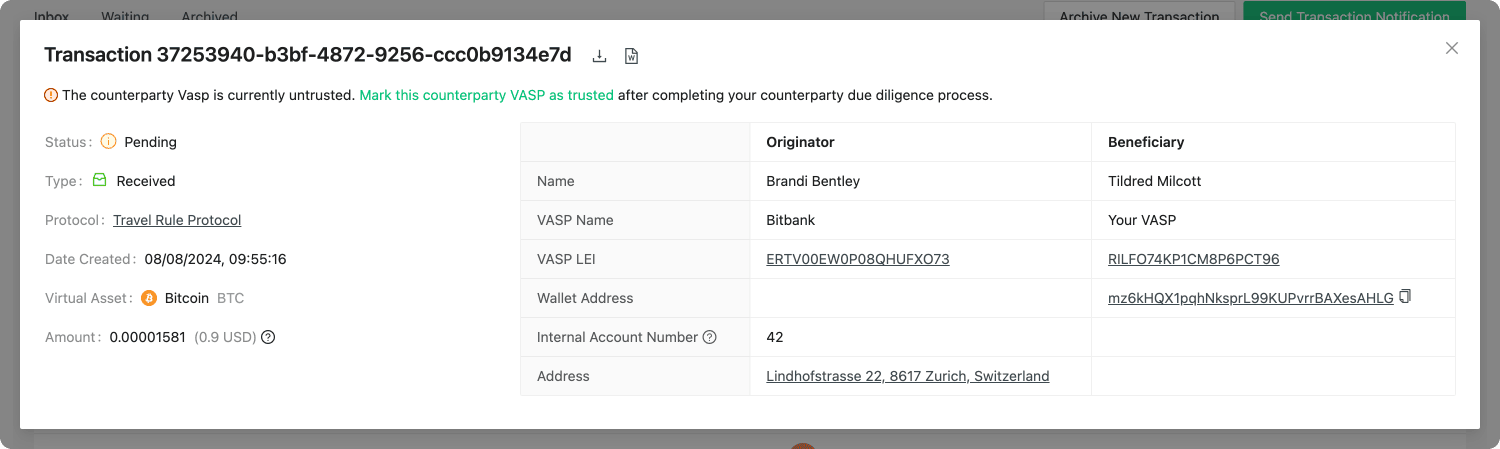Viewport: 1500px width, 449px height.
Task: Click the orange Bitcoin asset icon
Action: (x=149, y=298)
